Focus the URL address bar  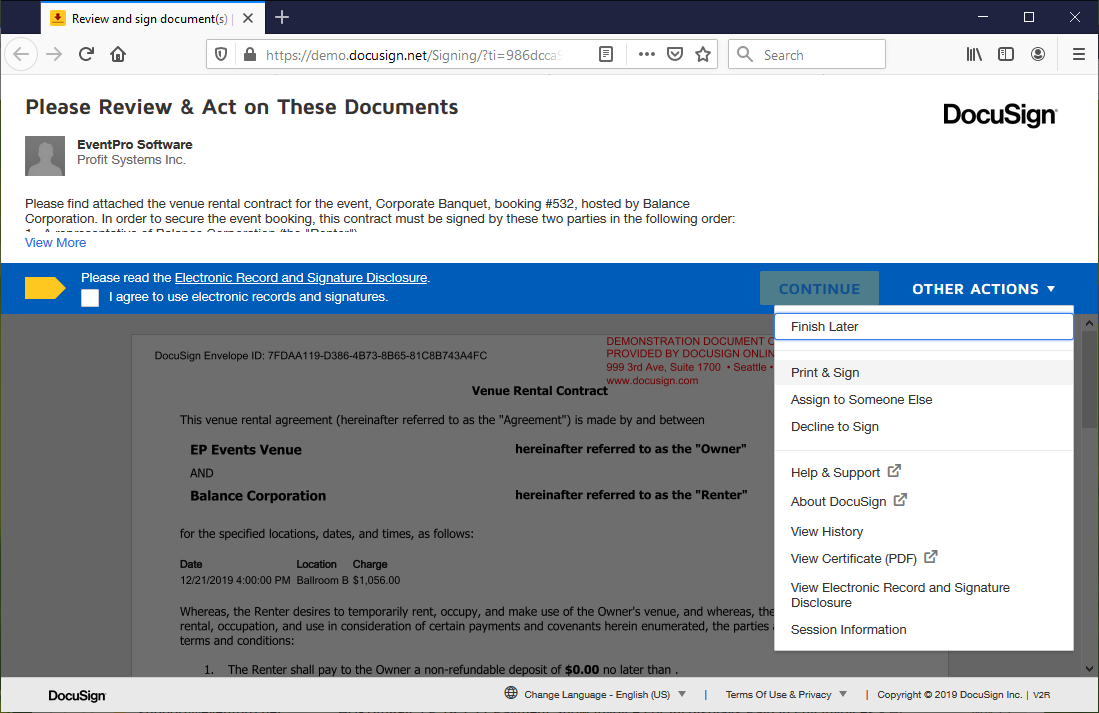[414, 55]
